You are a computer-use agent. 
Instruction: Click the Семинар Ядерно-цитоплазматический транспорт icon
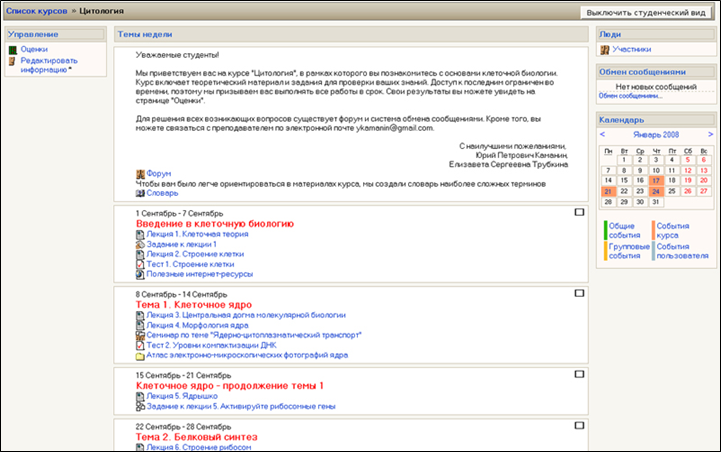(140, 336)
